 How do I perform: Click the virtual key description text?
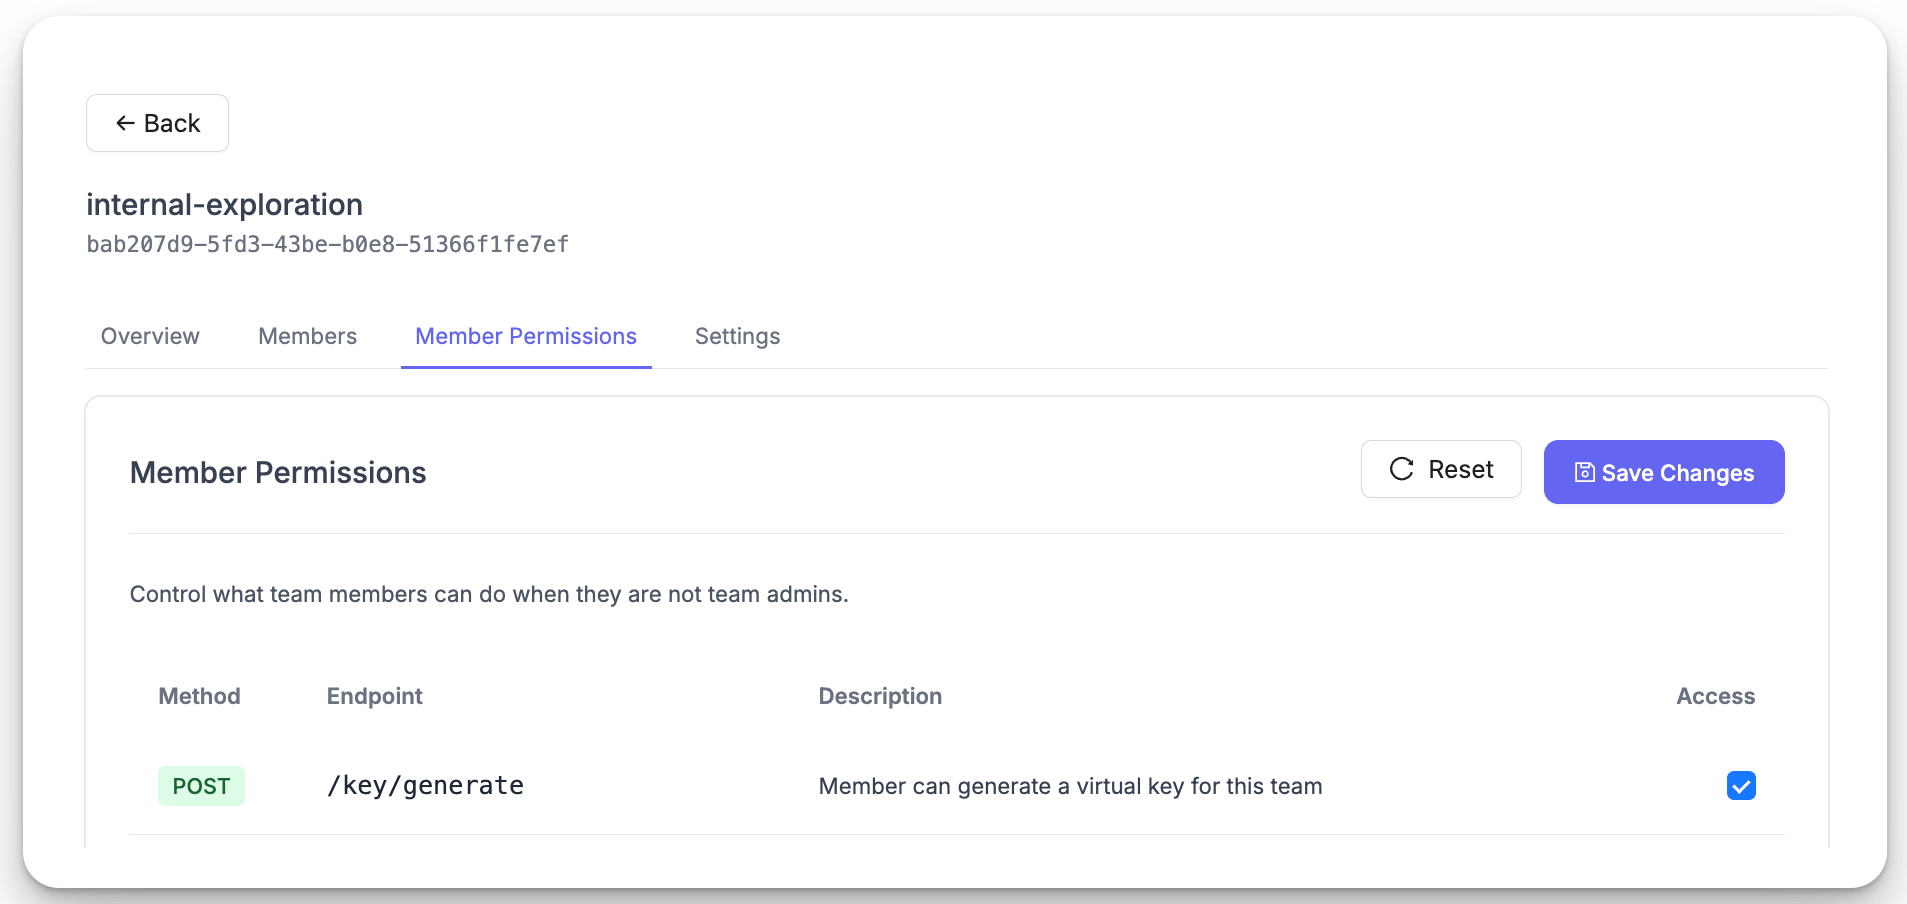(1070, 786)
